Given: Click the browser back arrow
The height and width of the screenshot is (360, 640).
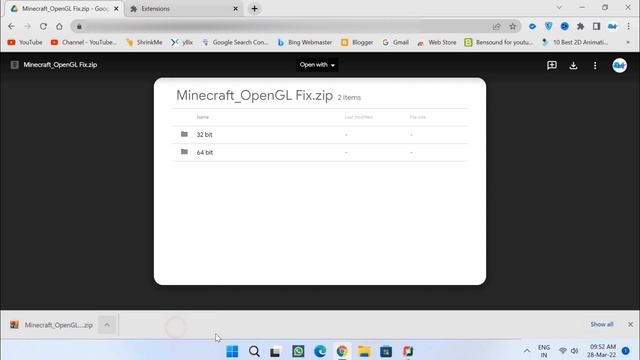Looking at the screenshot, I should 11,26.
